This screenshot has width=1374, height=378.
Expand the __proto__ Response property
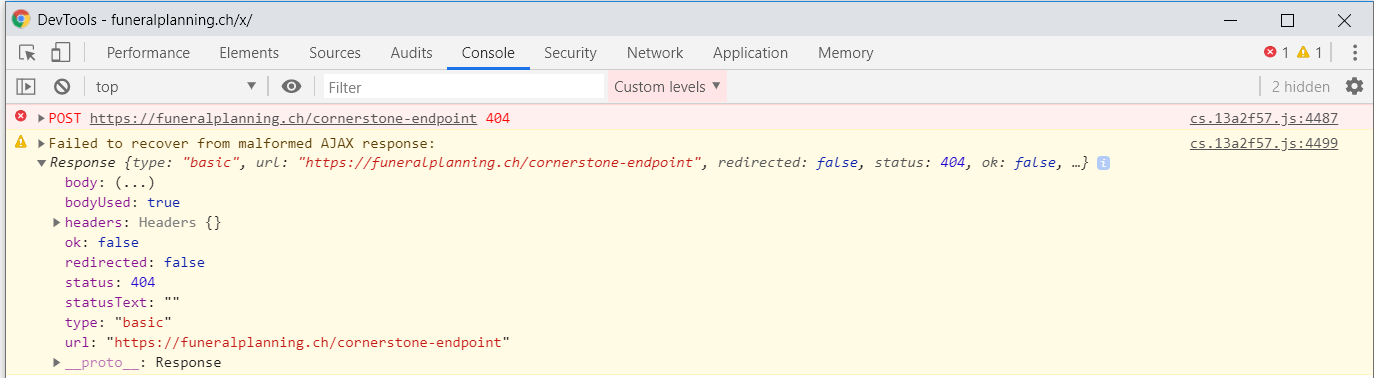pos(57,363)
